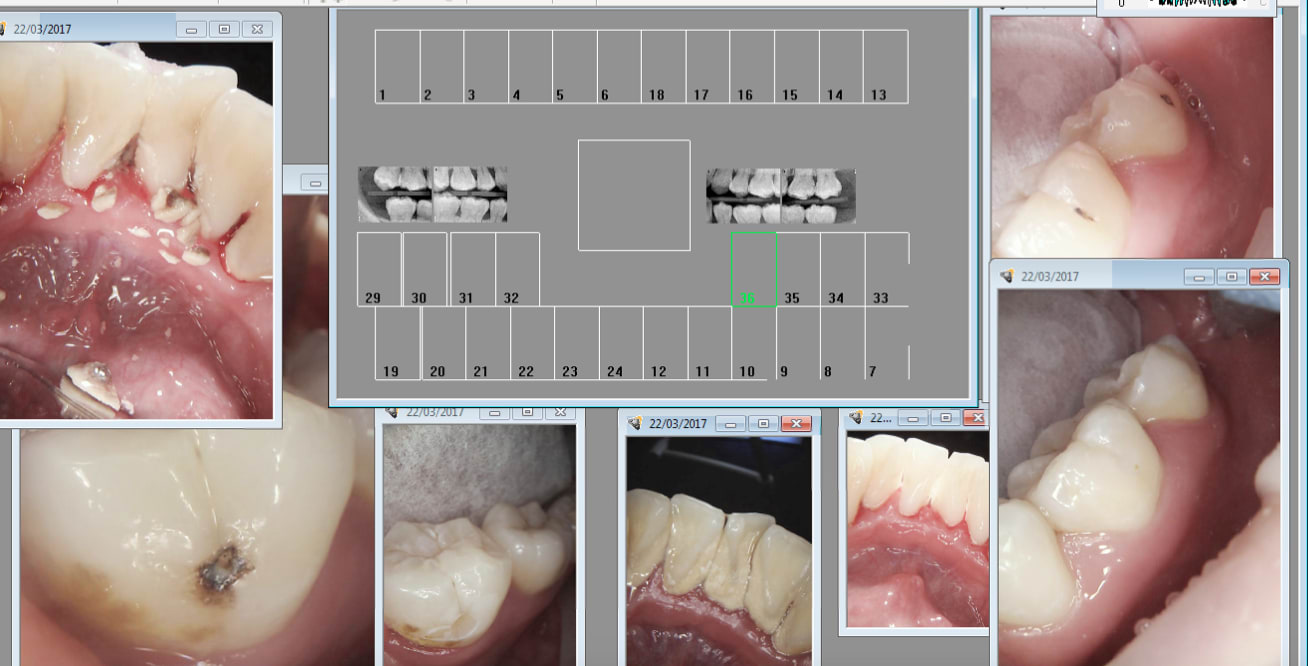Image resolution: width=1308 pixels, height=666 pixels.
Task: Open the left bitewing x-ray thumbnail
Action: point(432,194)
